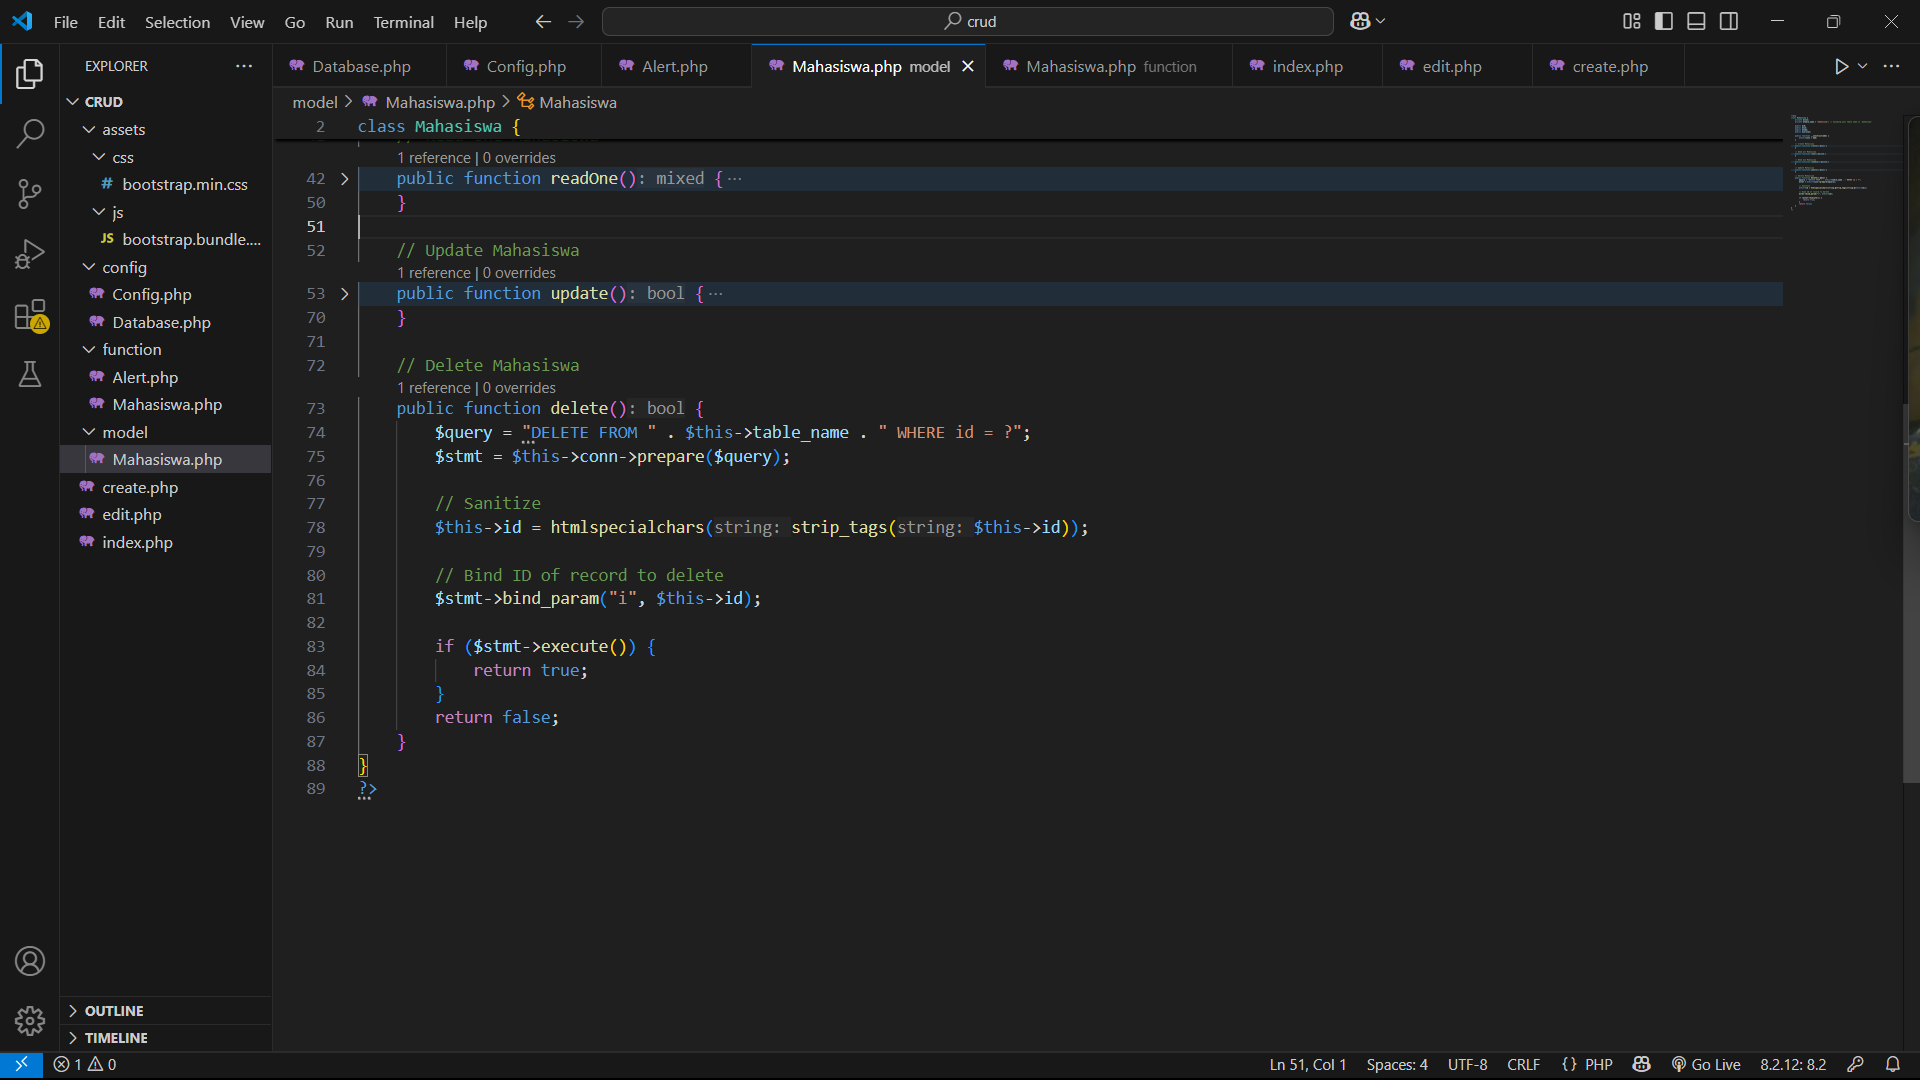Open the Search view in activity bar
Image resolution: width=1920 pixels, height=1080 pixels.
tap(30, 133)
